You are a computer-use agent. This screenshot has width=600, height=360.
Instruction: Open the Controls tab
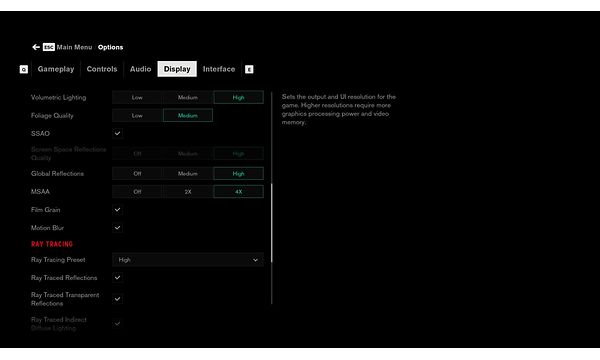(x=102, y=69)
